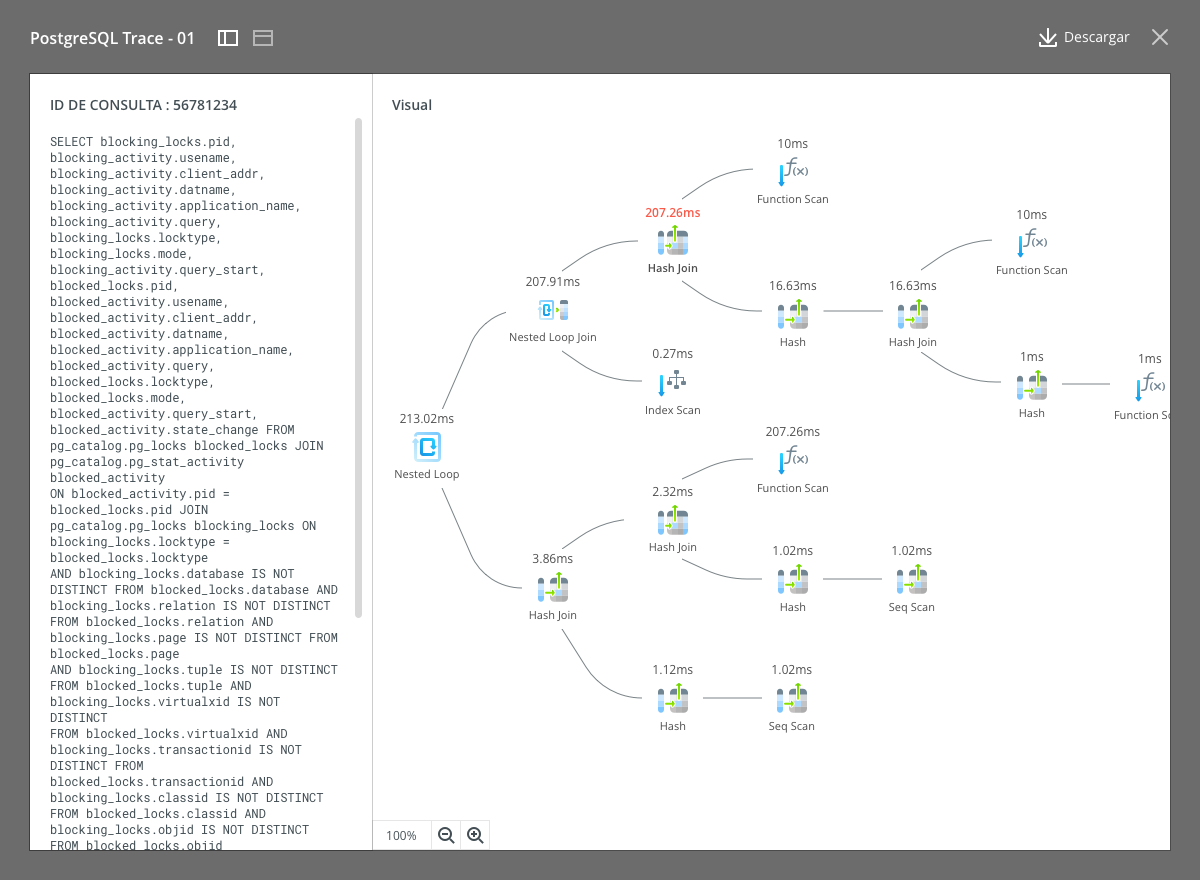Close the PostgreSQL Trace dialog
The width and height of the screenshot is (1200, 880).
pos(1160,37)
